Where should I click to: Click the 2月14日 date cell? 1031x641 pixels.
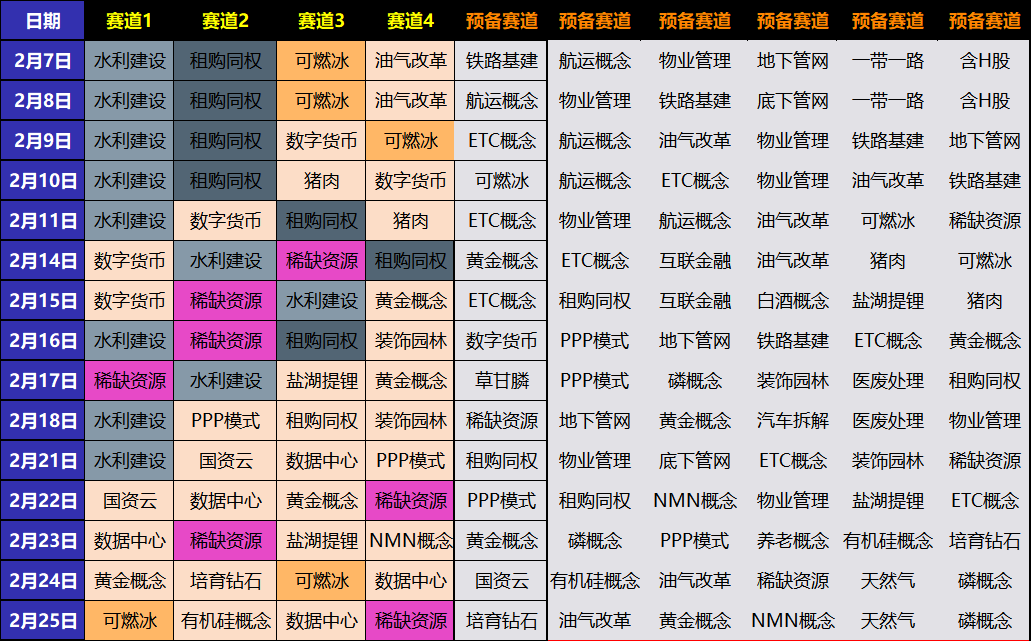(43, 261)
